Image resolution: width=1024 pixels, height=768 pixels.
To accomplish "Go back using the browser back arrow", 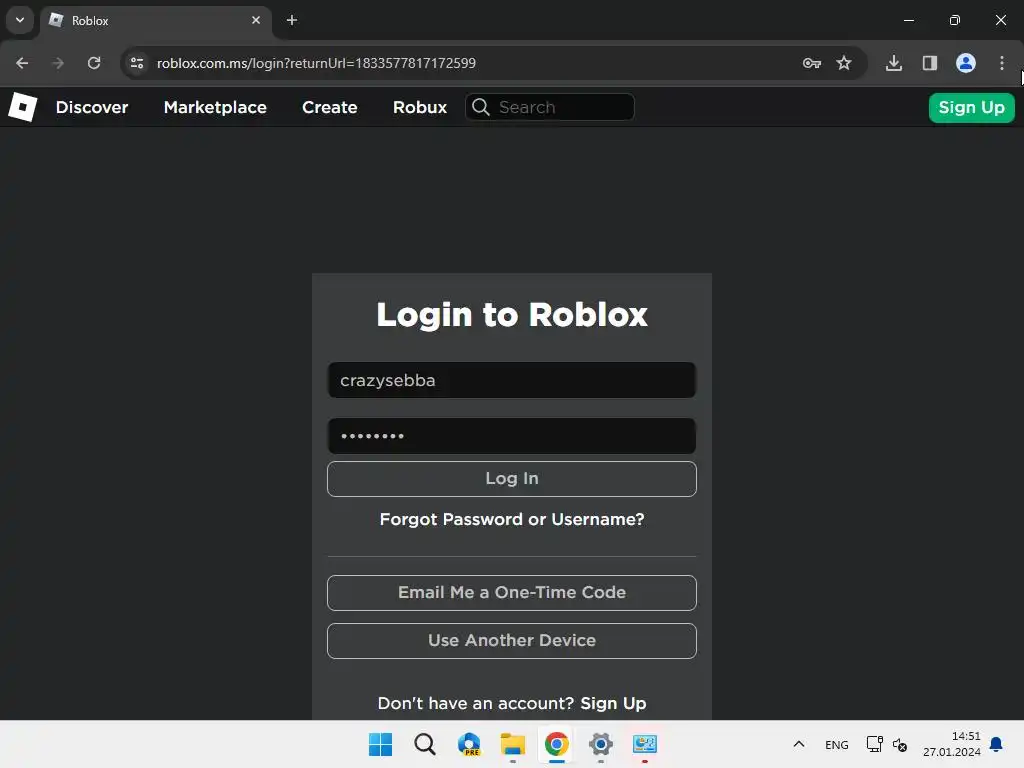I will coord(22,63).
